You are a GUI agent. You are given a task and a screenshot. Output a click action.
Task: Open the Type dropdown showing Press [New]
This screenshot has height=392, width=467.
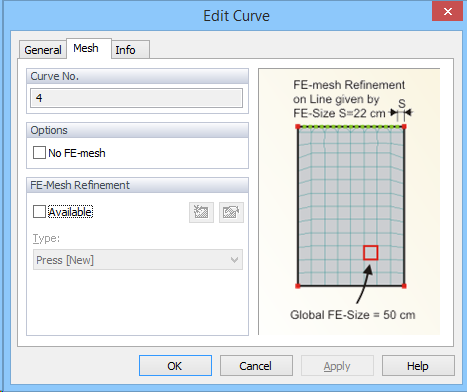pyautogui.click(x=138, y=260)
